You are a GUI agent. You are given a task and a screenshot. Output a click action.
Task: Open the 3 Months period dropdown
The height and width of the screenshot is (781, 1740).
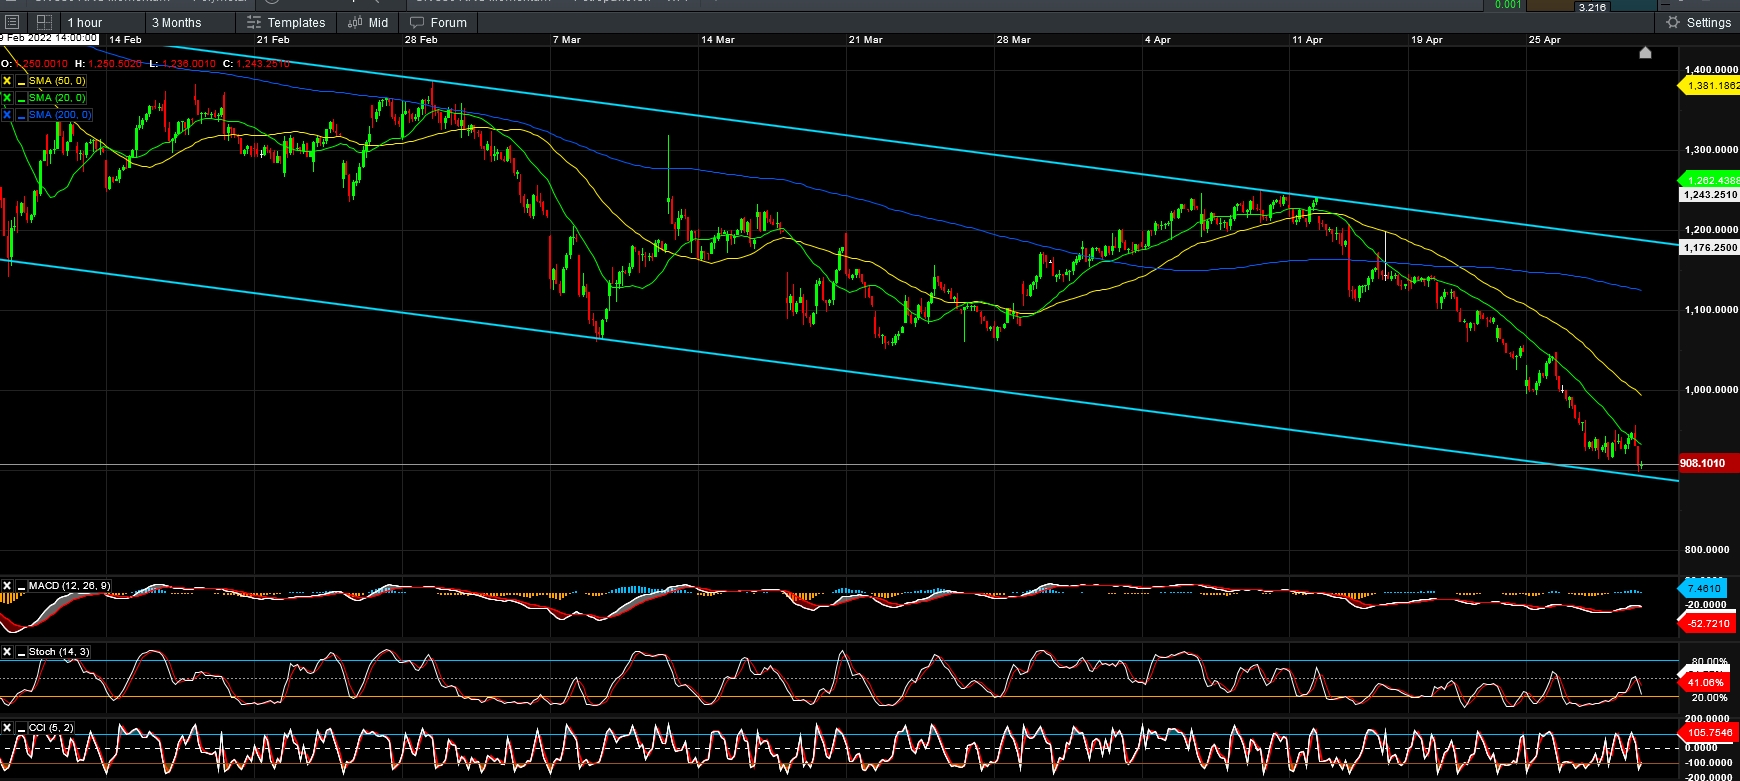[x=177, y=22]
